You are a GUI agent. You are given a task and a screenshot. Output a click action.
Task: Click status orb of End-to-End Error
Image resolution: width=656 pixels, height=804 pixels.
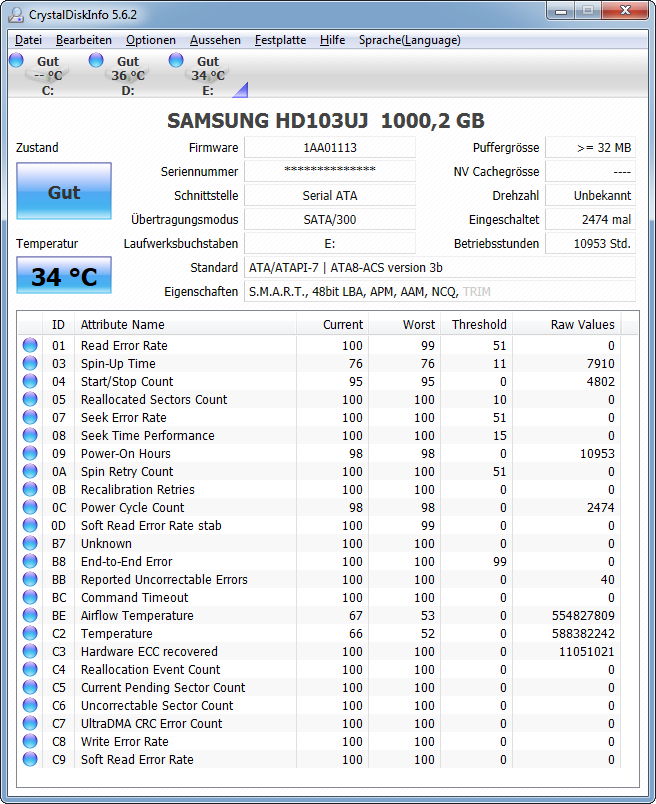[30, 561]
